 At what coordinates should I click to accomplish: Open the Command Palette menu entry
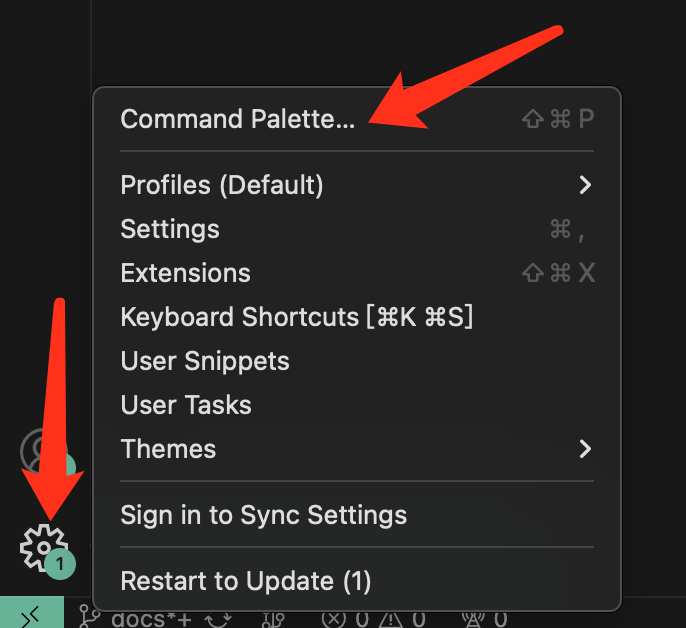(x=237, y=119)
